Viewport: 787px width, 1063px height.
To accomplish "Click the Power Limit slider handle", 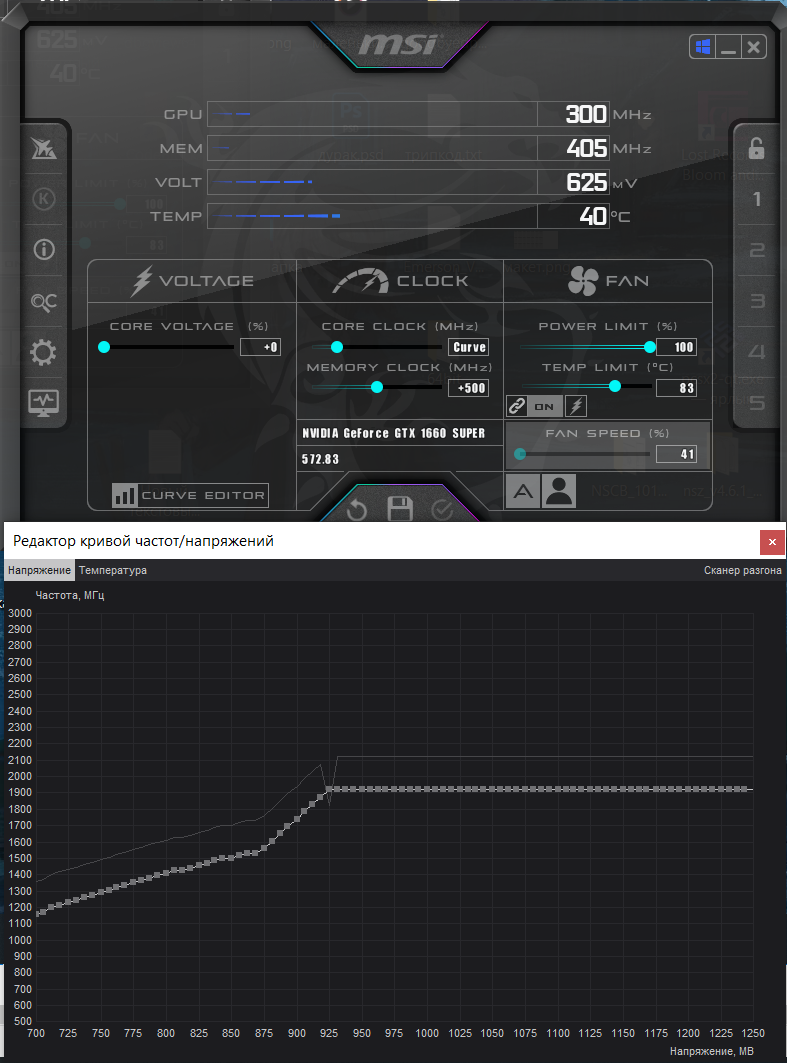I will tap(649, 347).
